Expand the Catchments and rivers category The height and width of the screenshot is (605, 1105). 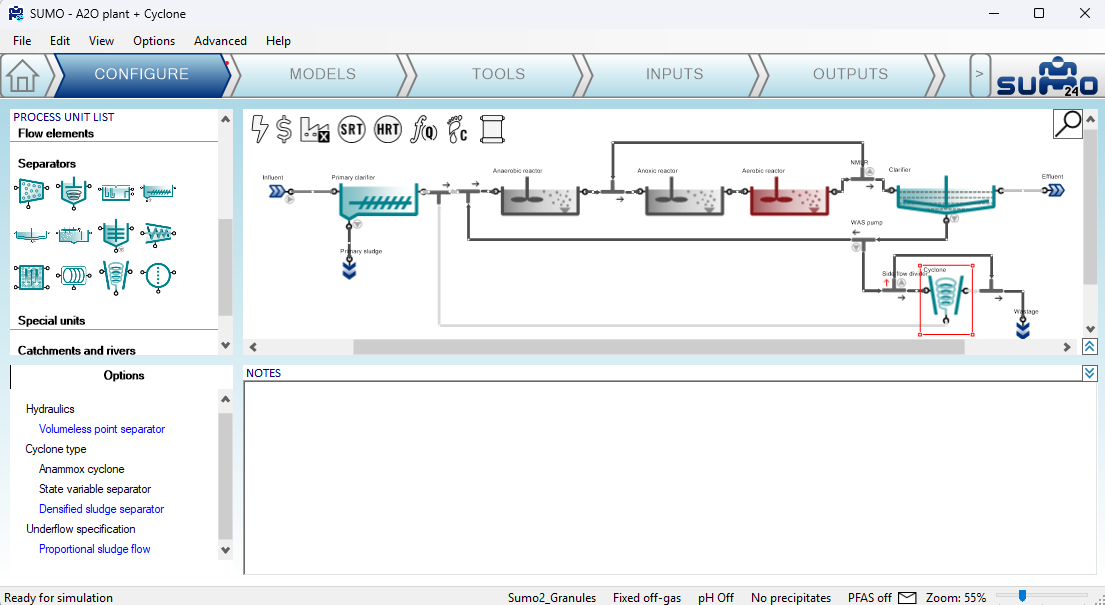click(x=77, y=351)
